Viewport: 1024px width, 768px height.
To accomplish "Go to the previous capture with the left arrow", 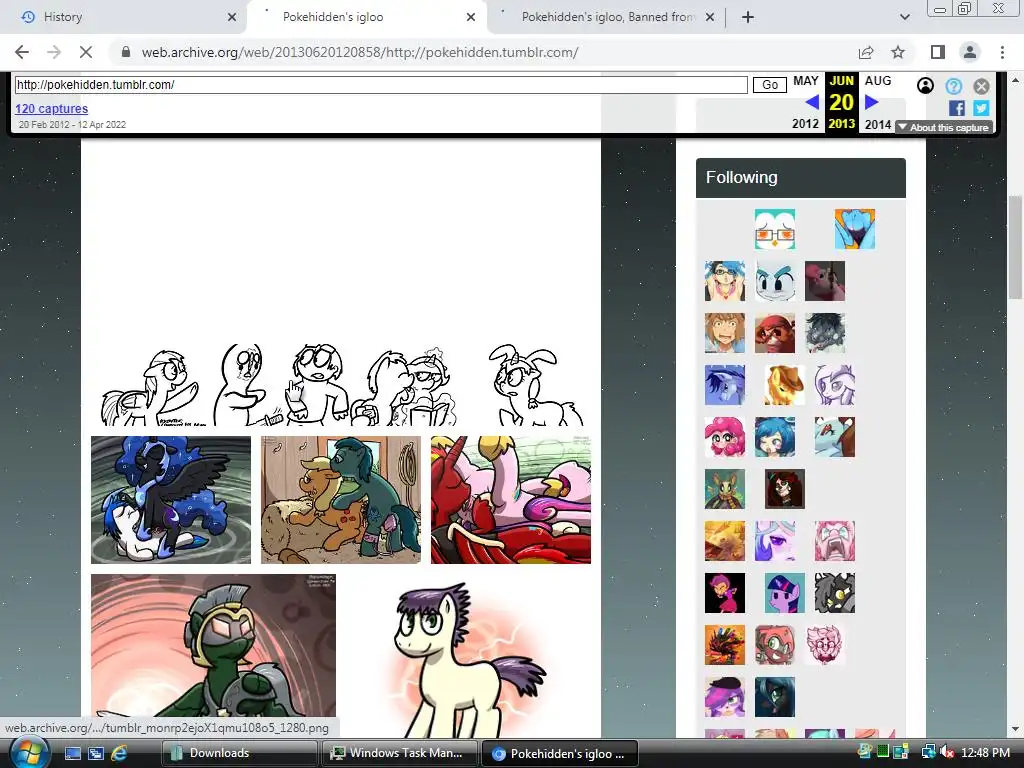I will (812, 102).
